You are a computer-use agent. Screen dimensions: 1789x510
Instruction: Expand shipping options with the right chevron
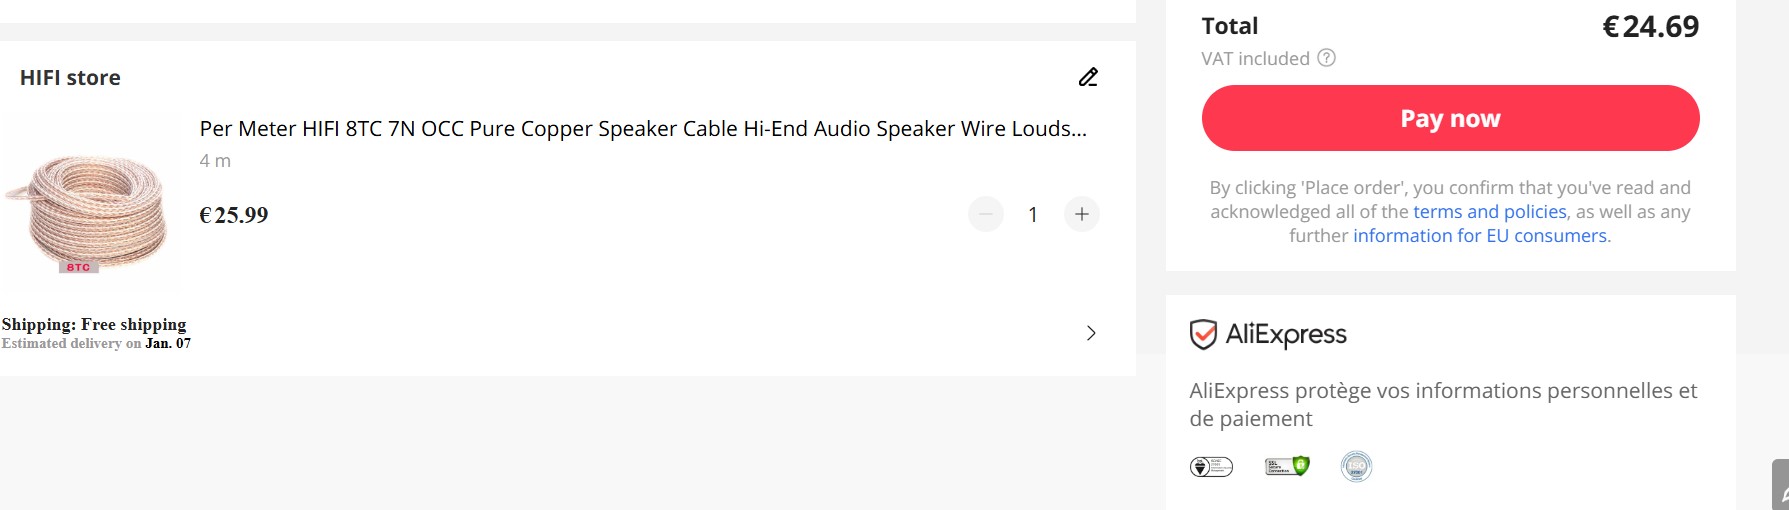click(x=1091, y=333)
